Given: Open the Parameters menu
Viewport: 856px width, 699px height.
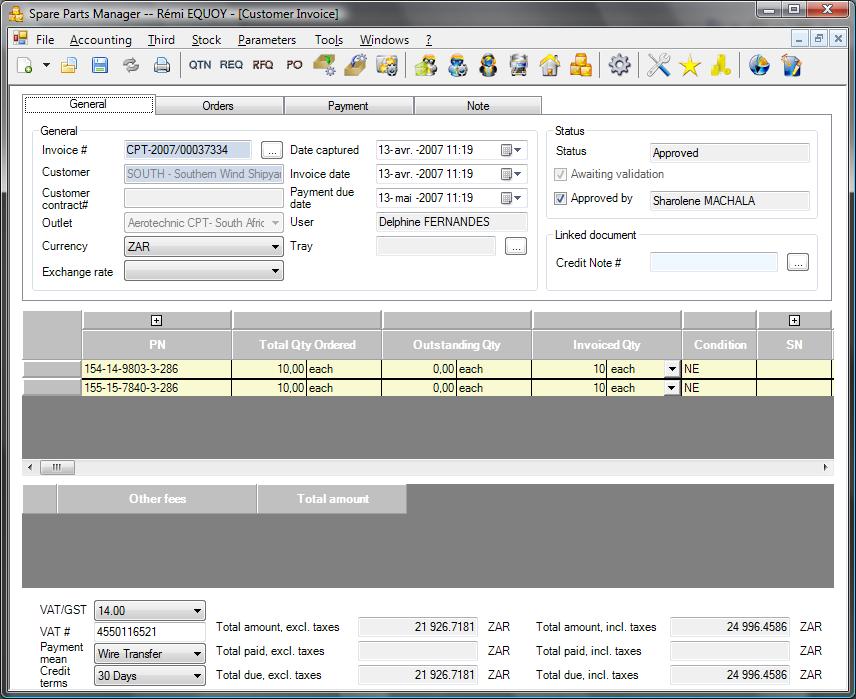Looking at the screenshot, I should pyautogui.click(x=267, y=40).
